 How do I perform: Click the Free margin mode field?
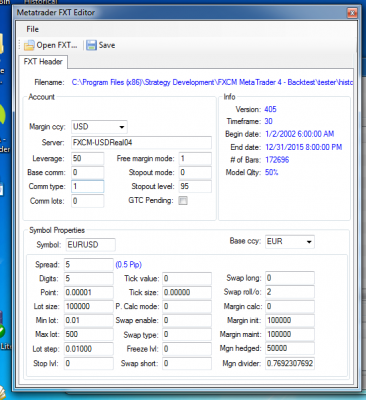195,158
